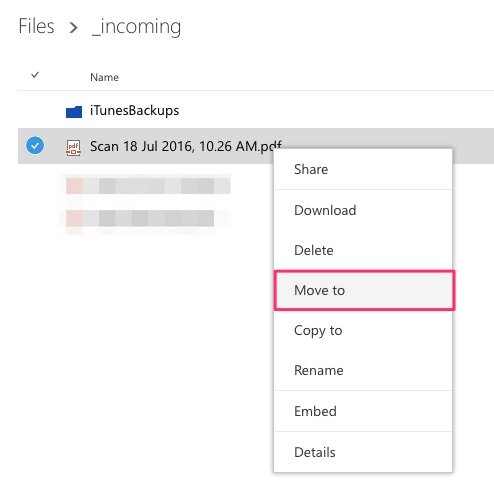Open the _incoming breadcrumb folder
This screenshot has height=501, width=494.
[137, 26]
